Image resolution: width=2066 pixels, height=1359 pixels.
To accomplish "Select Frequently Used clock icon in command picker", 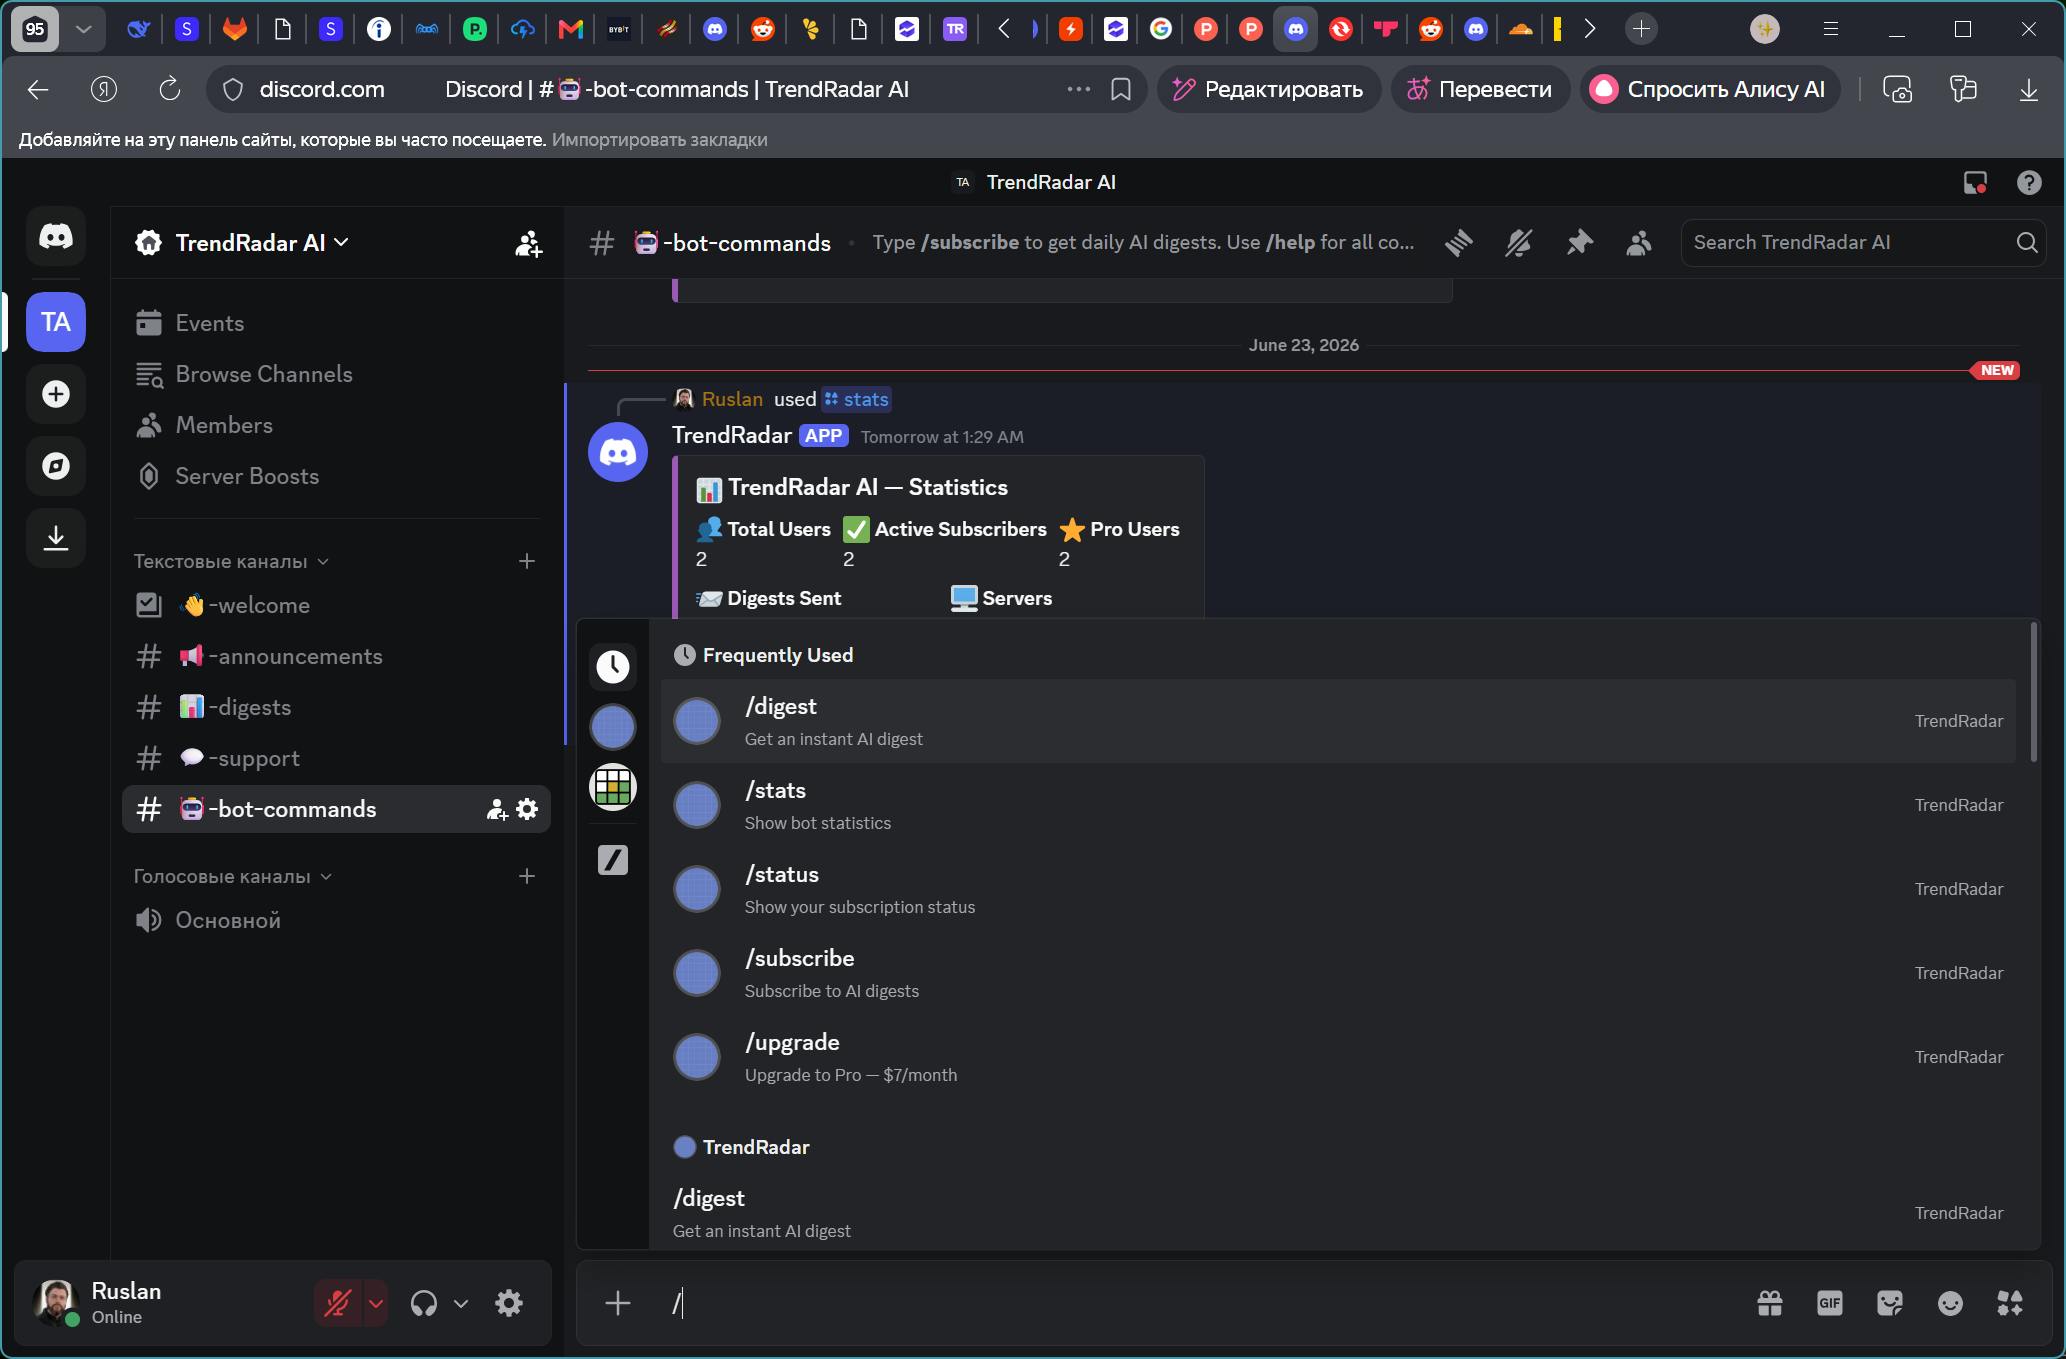I will pos(613,666).
